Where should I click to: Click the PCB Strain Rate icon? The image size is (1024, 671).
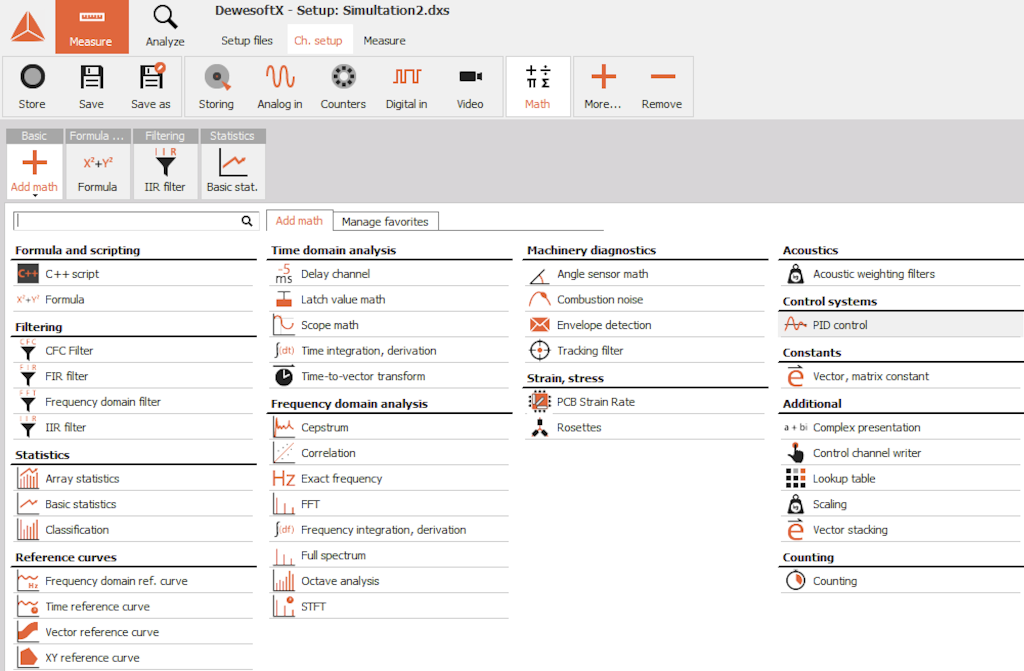pyautogui.click(x=539, y=402)
